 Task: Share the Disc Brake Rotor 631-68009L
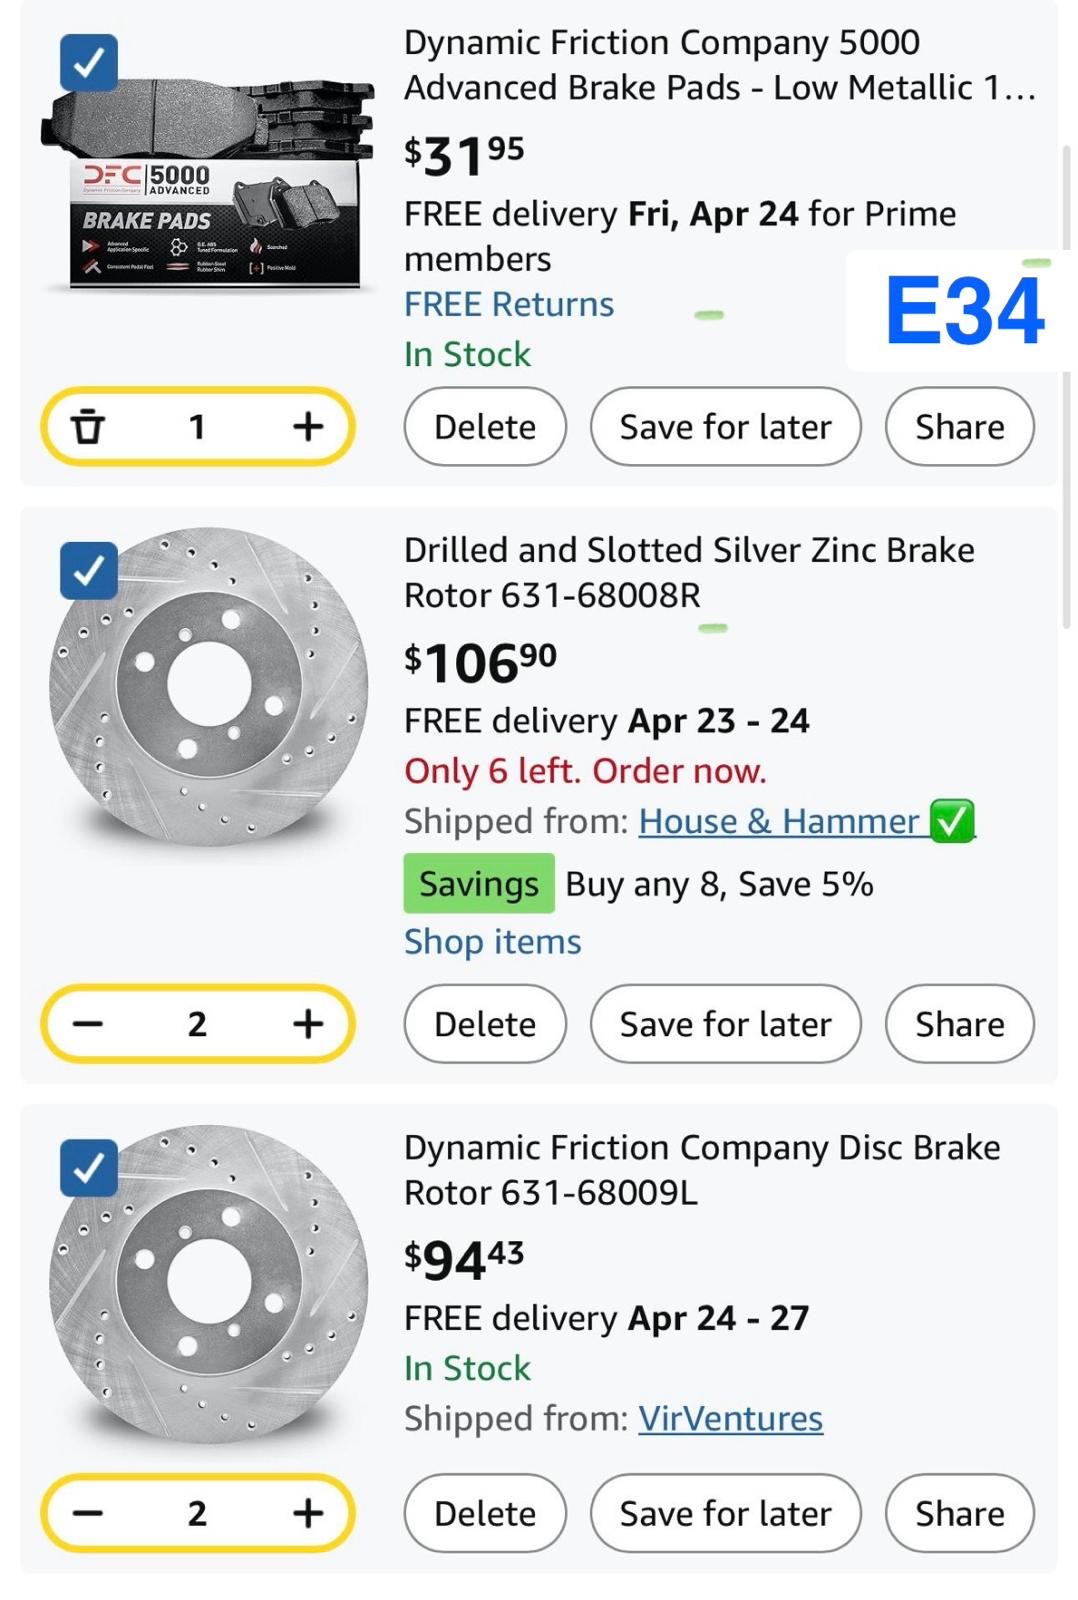[x=959, y=1513]
